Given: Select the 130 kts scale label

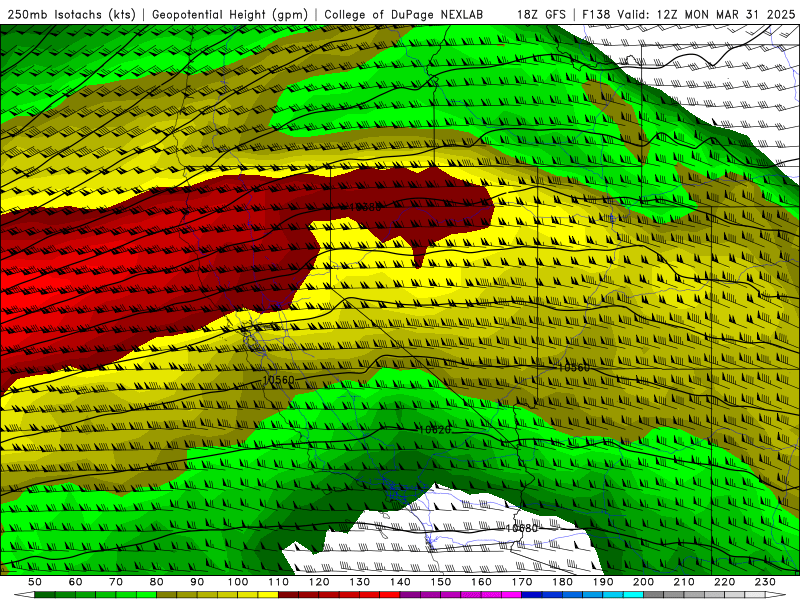Looking at the screenshot, I should point(359,582).
